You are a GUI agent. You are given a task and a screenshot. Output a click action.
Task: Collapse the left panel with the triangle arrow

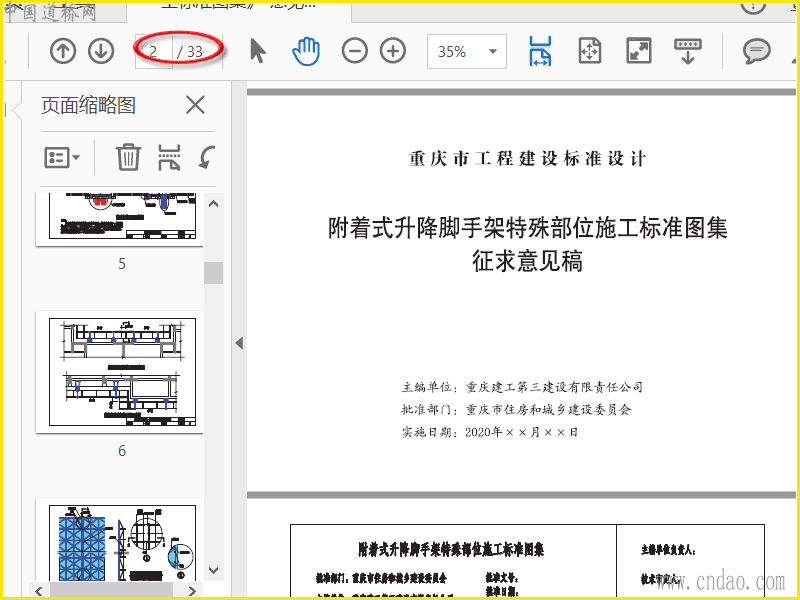[x=239, y=343]
